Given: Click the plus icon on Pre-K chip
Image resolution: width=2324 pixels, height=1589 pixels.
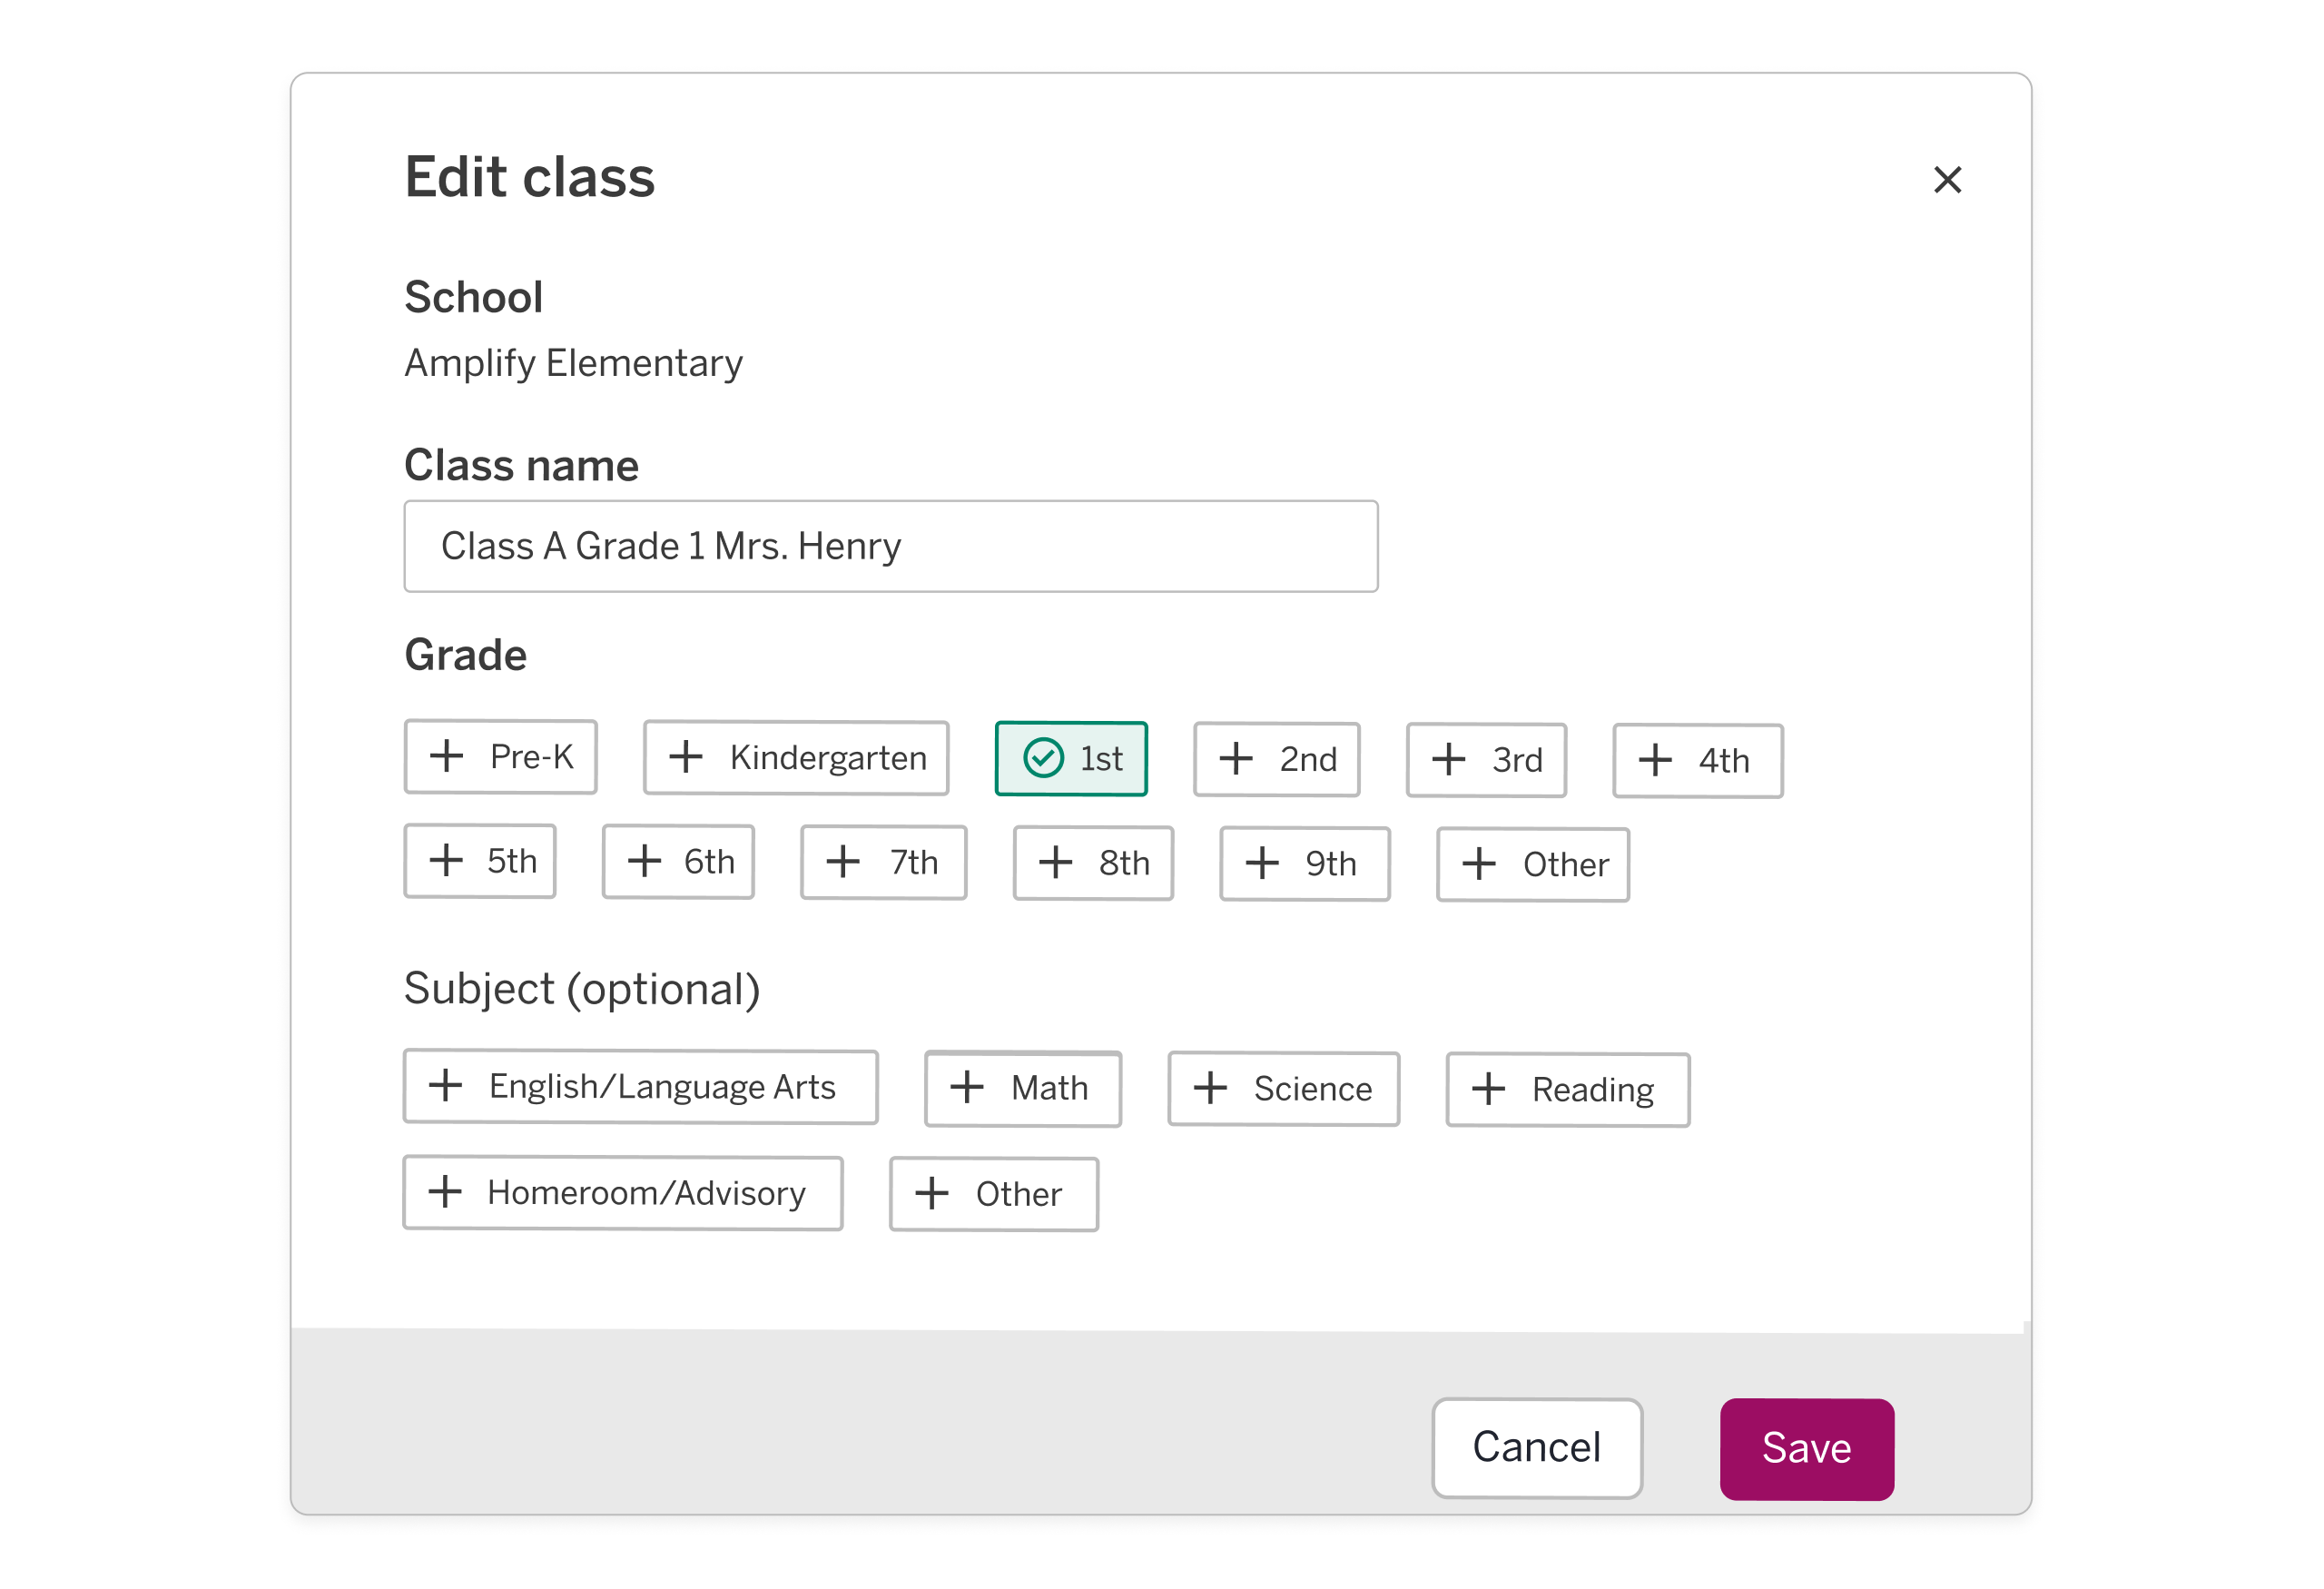Looking at the screenshot, I should (447, 757).
